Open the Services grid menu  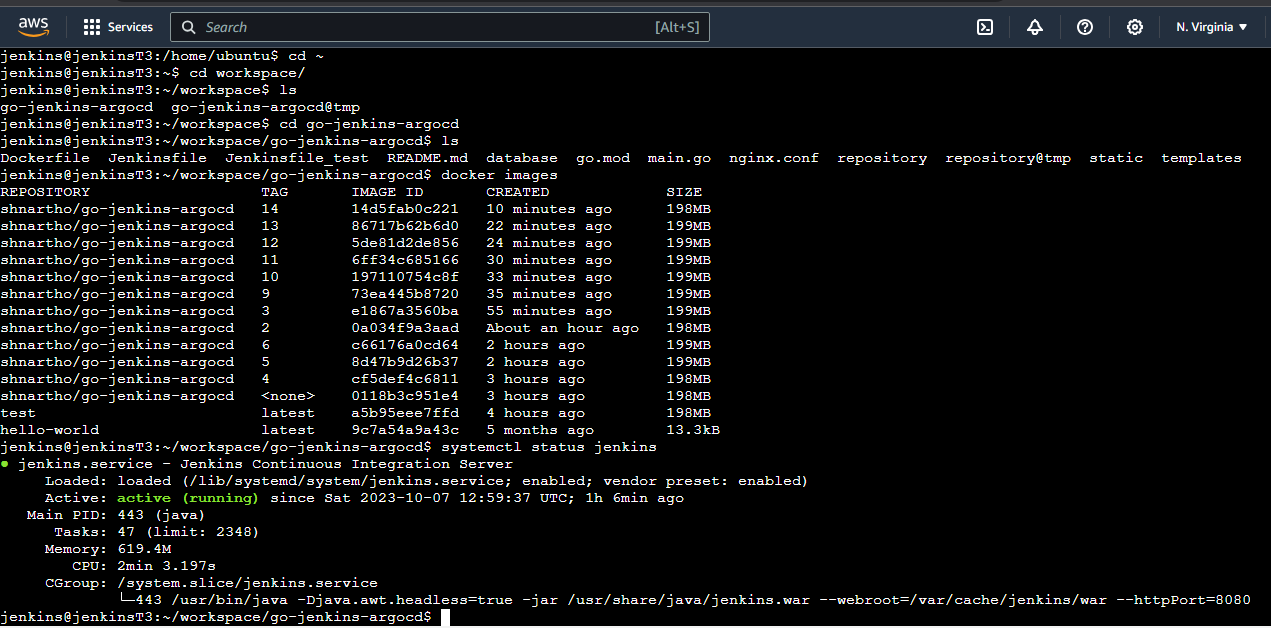(118, 27)
